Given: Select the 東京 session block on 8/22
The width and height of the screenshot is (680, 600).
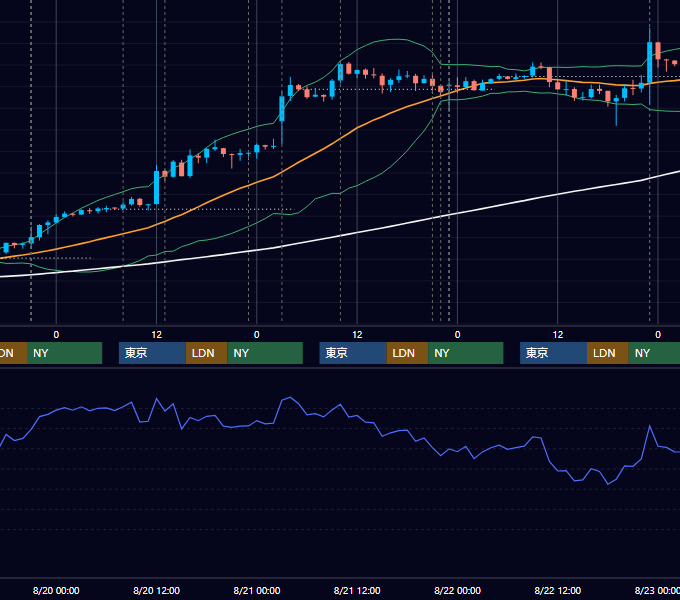Looking at the screenshot, I should coord(554,353).
